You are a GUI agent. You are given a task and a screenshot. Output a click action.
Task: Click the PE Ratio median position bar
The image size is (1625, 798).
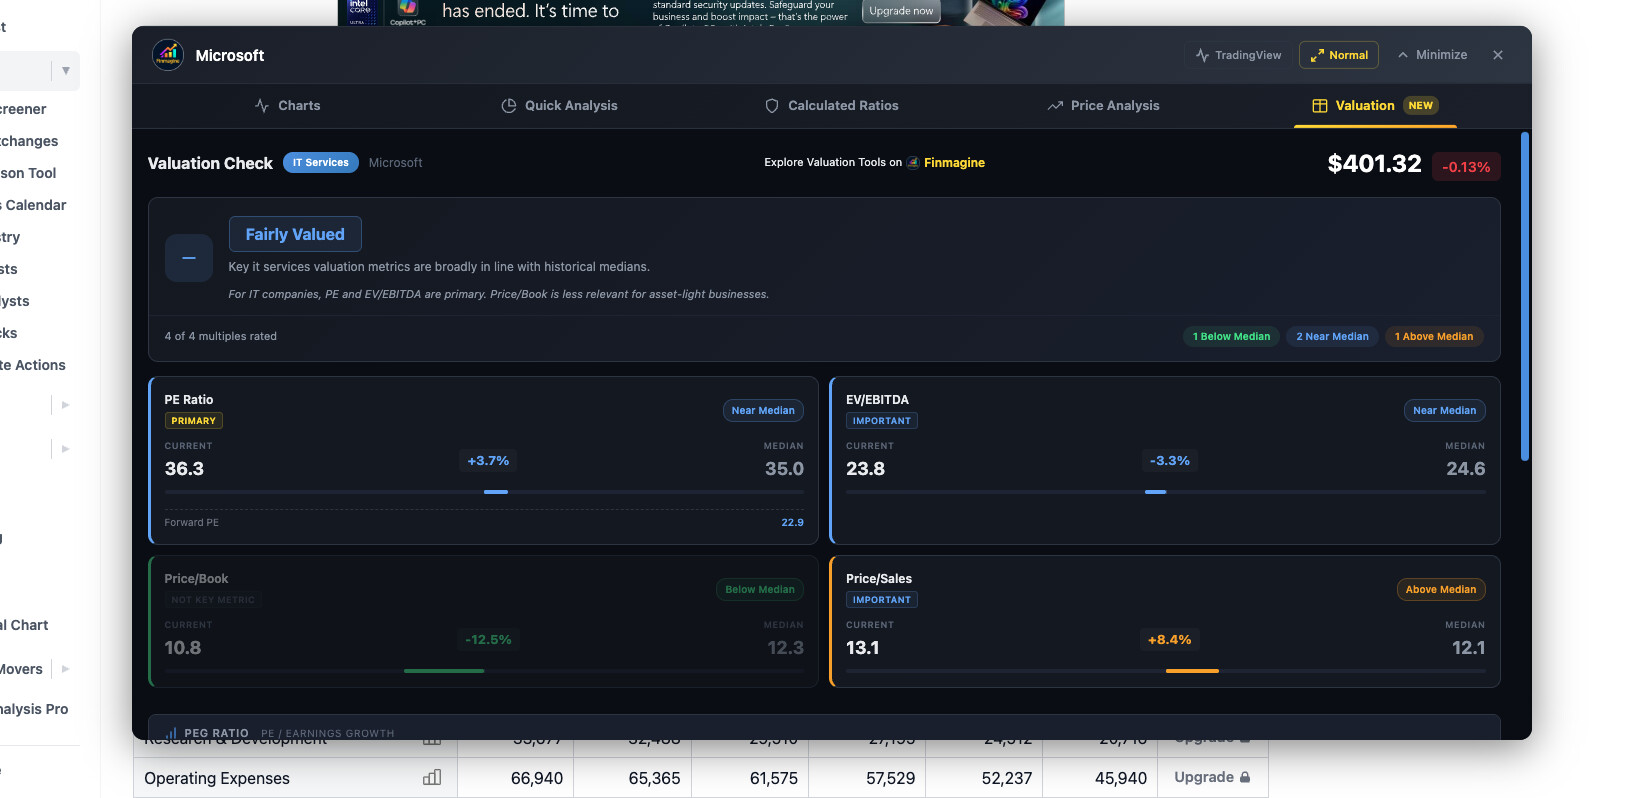click(496, 492)
